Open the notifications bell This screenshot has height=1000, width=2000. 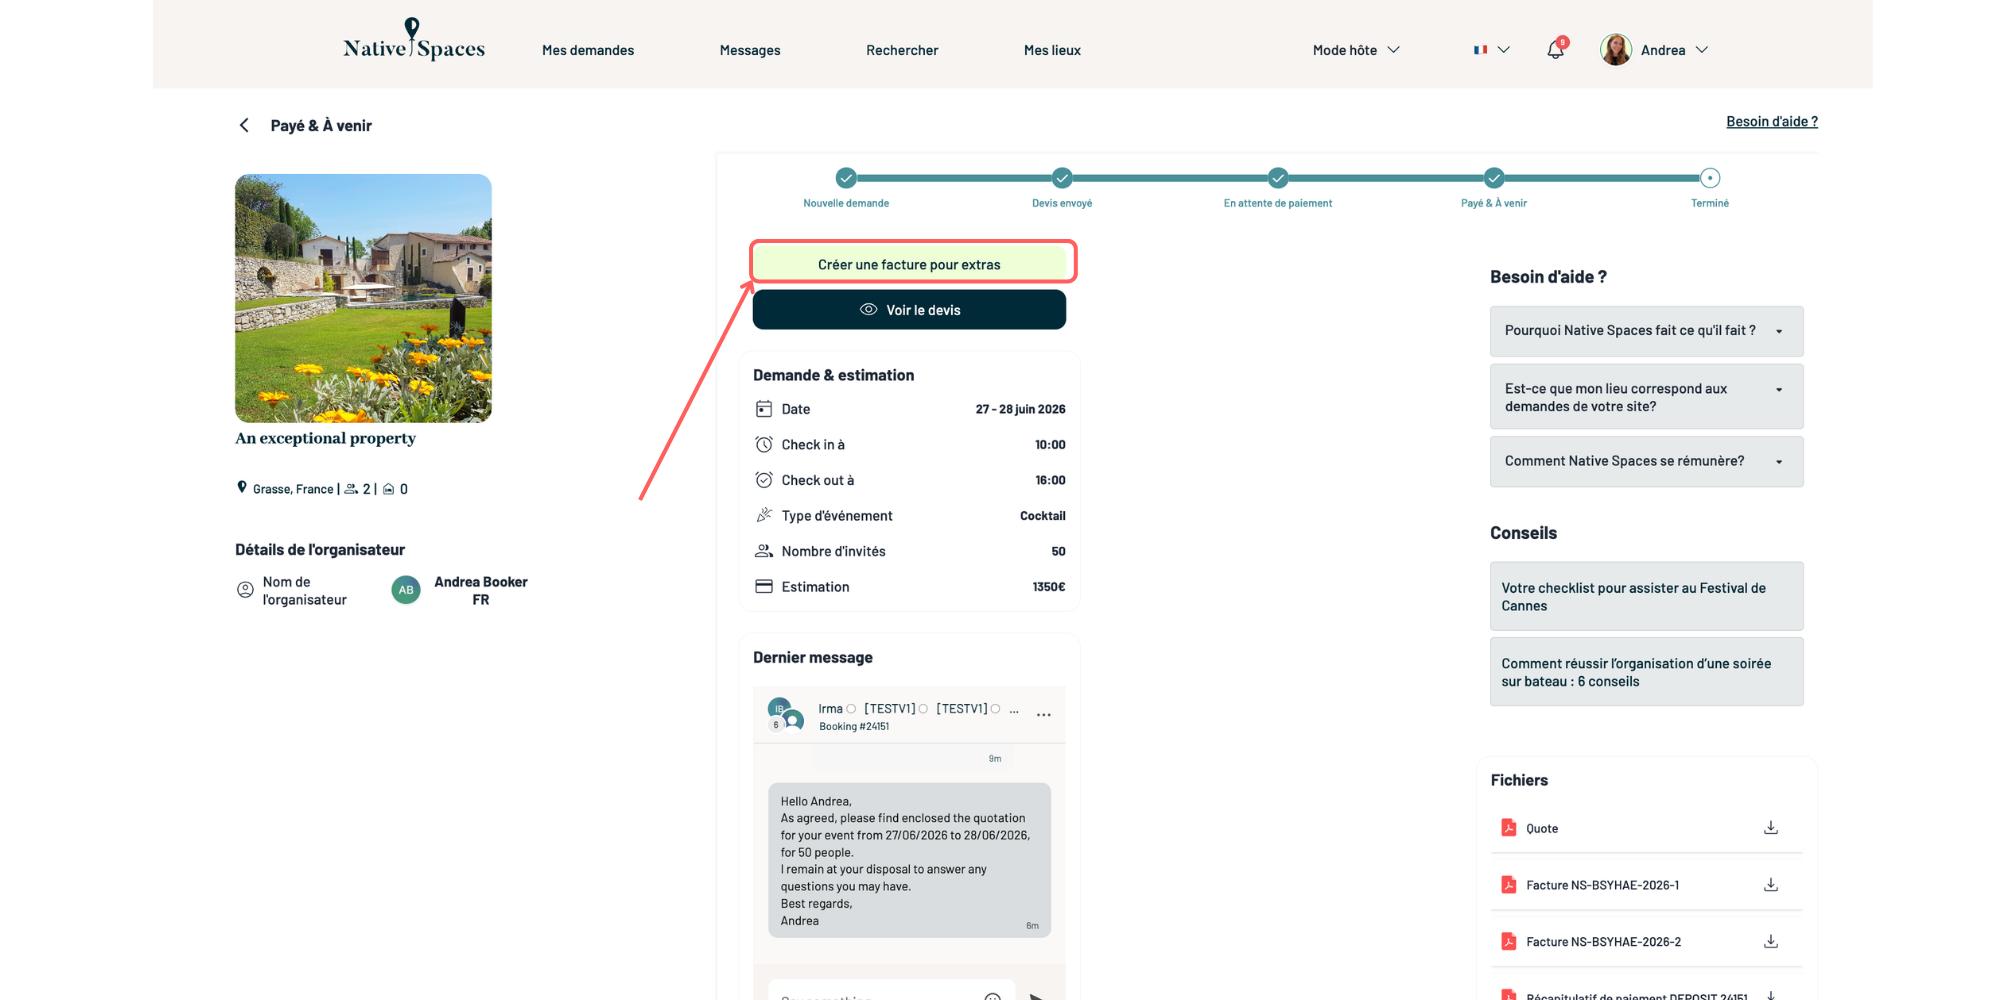(x=1556, y=49)
